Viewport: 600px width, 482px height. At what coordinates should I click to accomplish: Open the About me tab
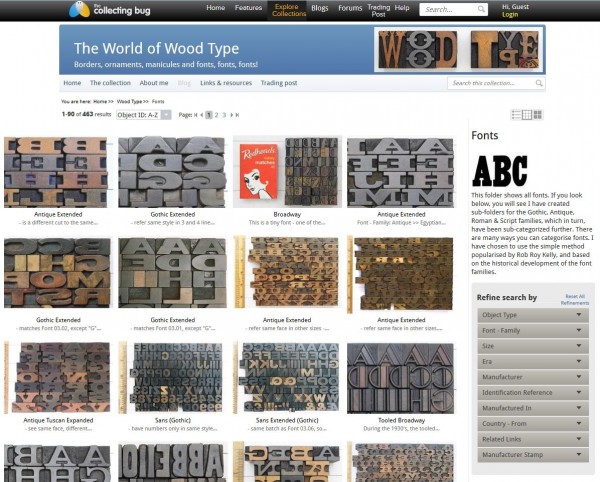tap(154, 83)
